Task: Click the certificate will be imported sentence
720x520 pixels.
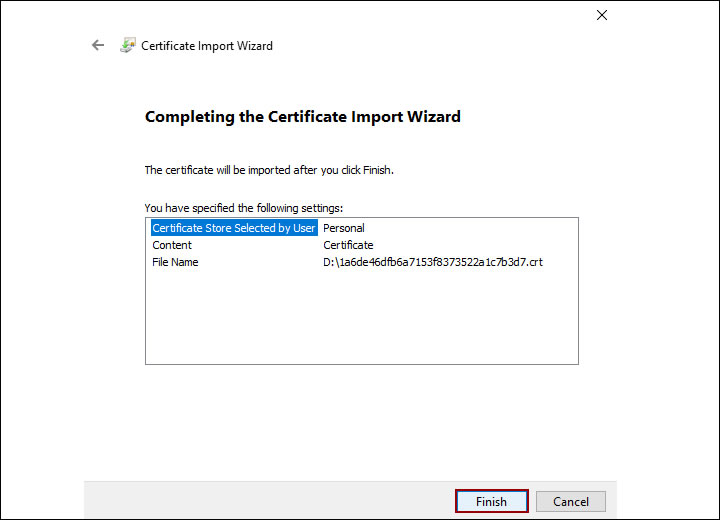Action: tap(269, 170)
